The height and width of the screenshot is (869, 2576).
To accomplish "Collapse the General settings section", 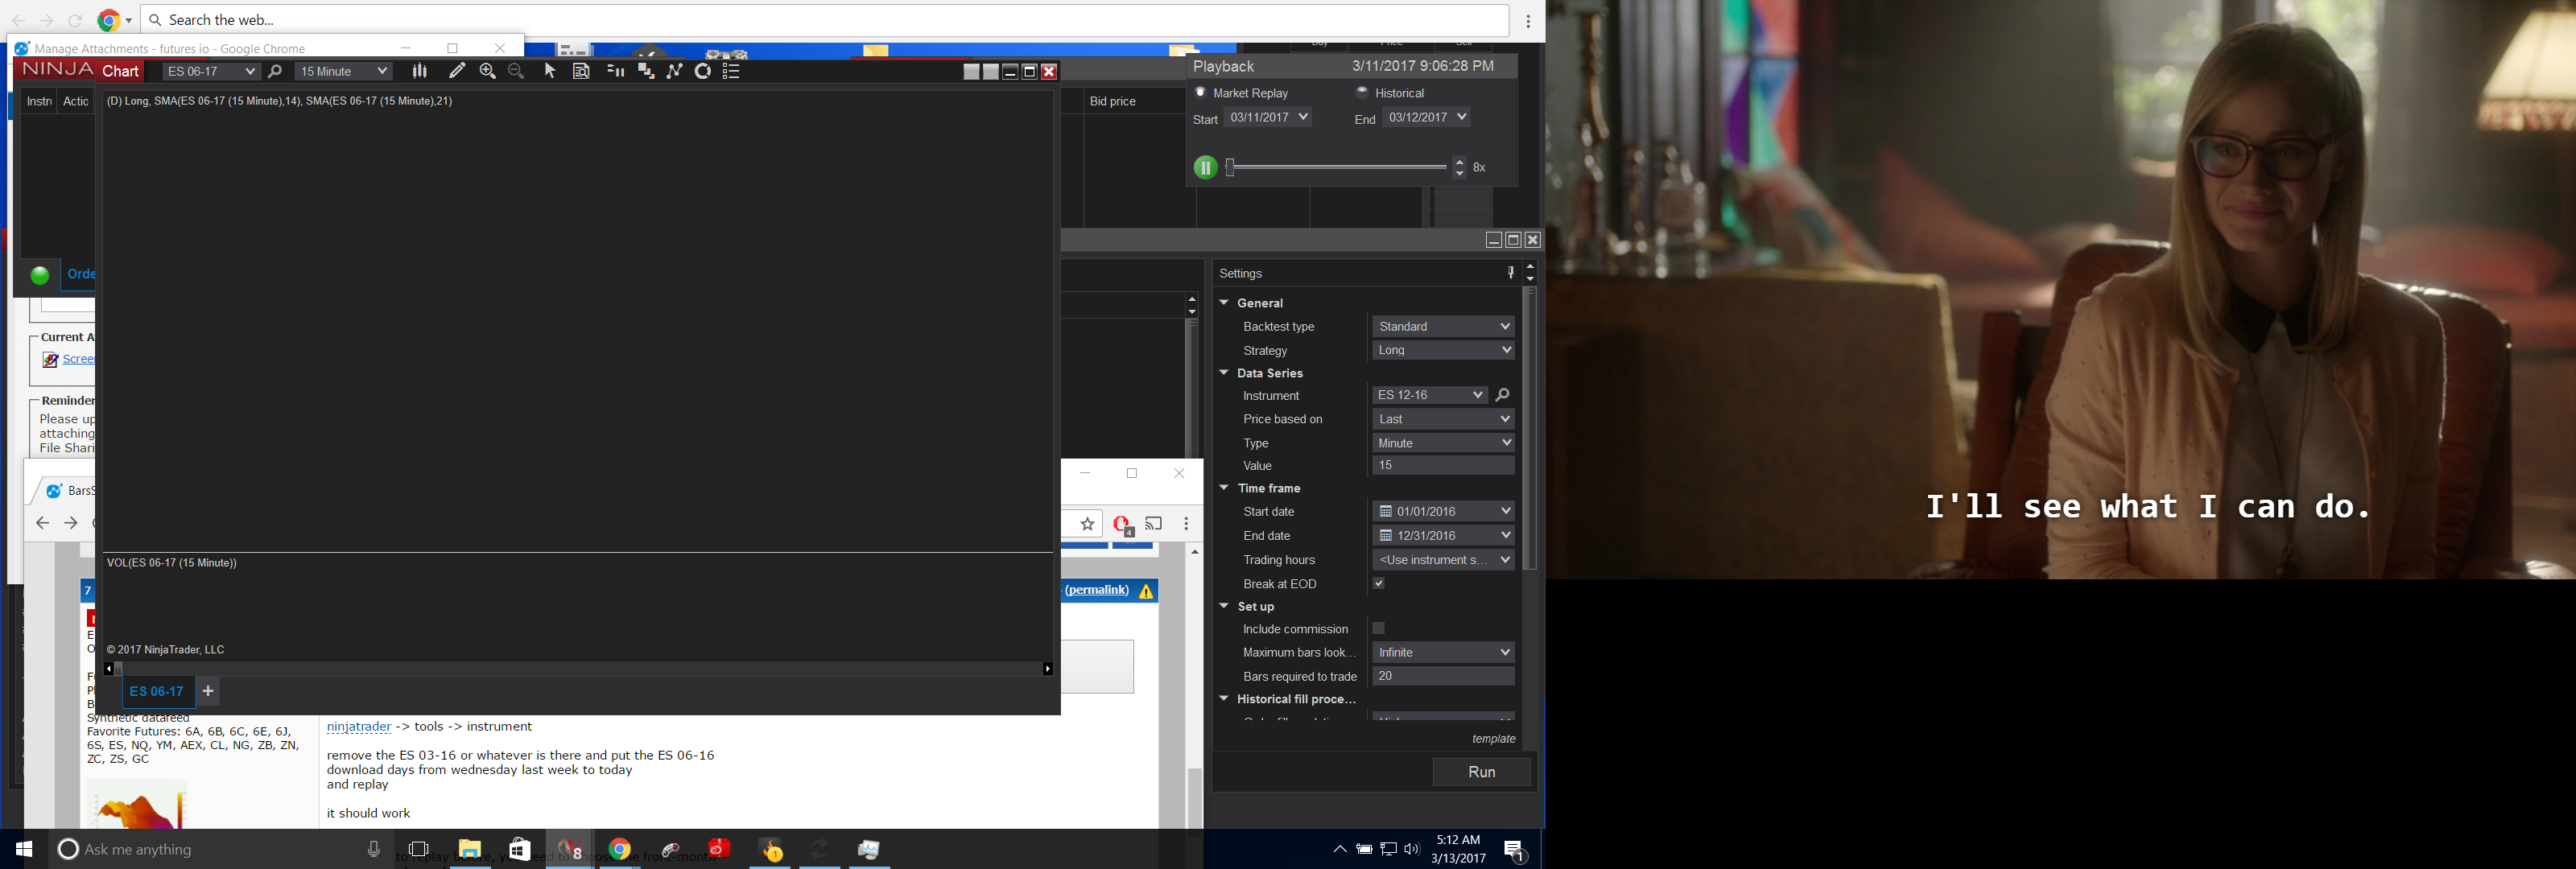I will click(x=1224, y=302).
